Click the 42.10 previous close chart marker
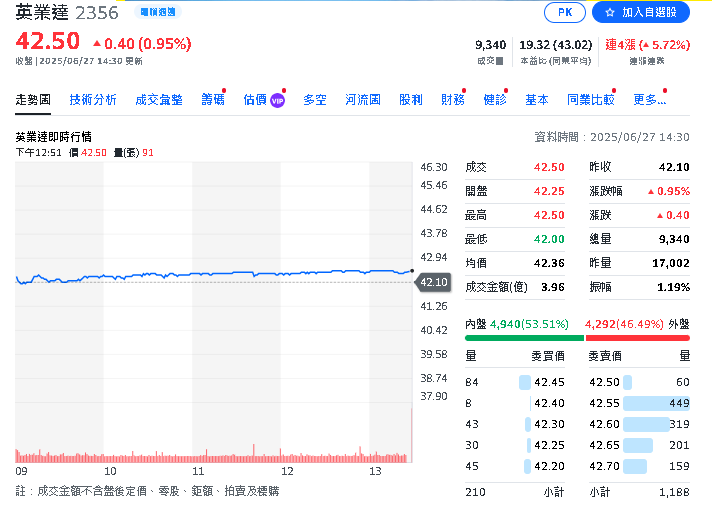 tap(432, 282)
